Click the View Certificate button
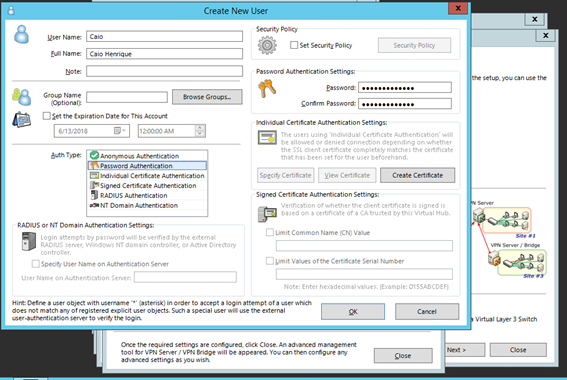The width and height of the screenshot is (567, 380). 347,175
